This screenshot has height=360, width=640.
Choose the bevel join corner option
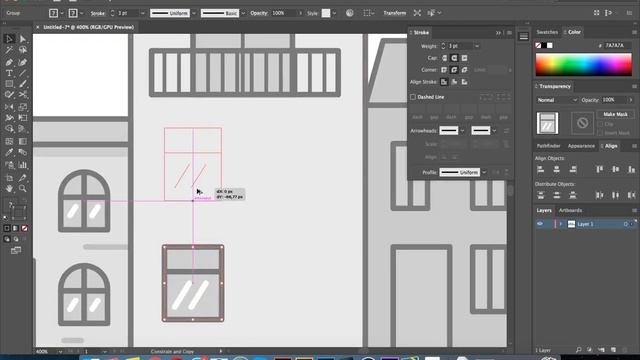pyautogui.click(x=464, y=70)
